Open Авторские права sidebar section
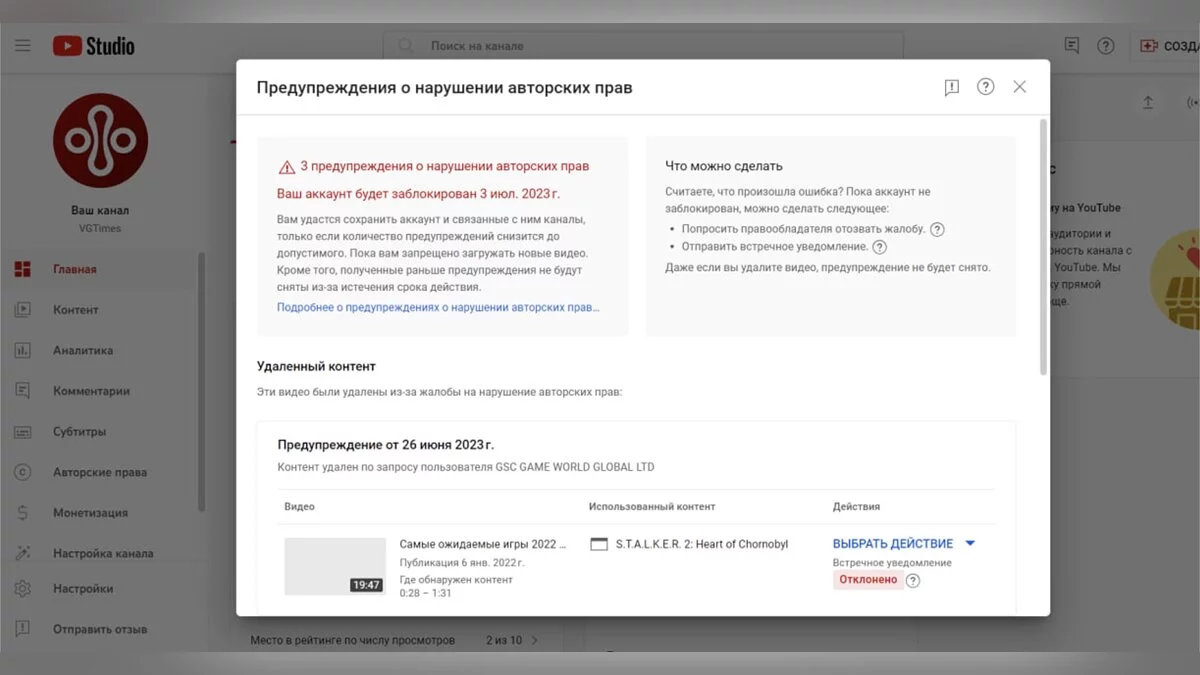 (x=100, y=472)
